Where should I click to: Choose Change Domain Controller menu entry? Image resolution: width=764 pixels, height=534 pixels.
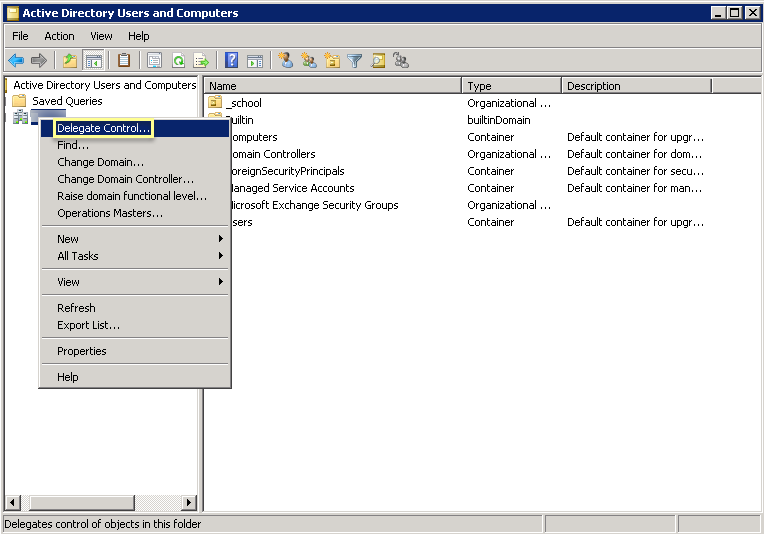[125, 179]
